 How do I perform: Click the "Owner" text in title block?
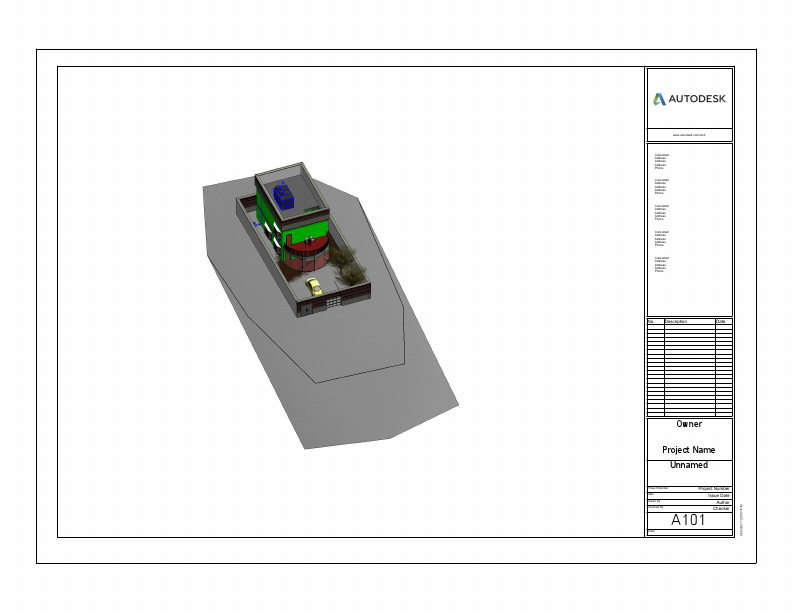[689, 424]
